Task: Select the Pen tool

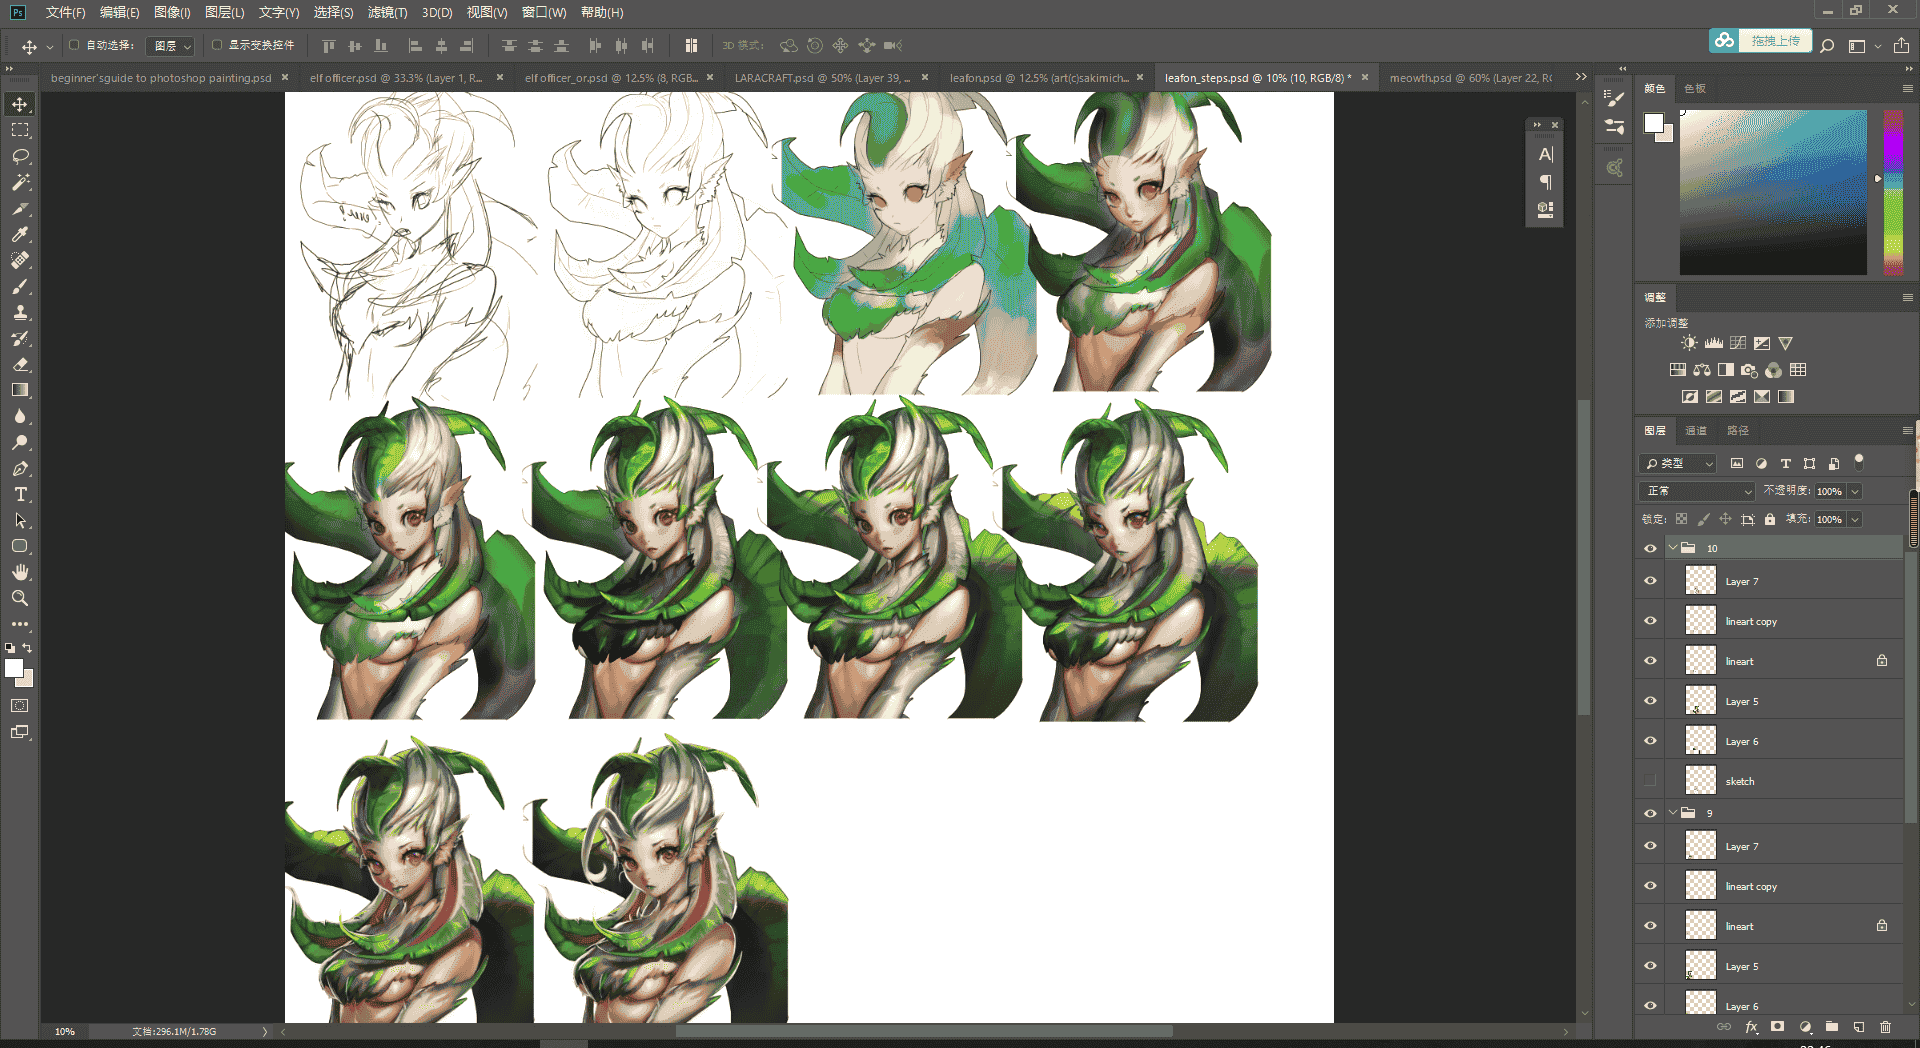Action: click(20, 468)
